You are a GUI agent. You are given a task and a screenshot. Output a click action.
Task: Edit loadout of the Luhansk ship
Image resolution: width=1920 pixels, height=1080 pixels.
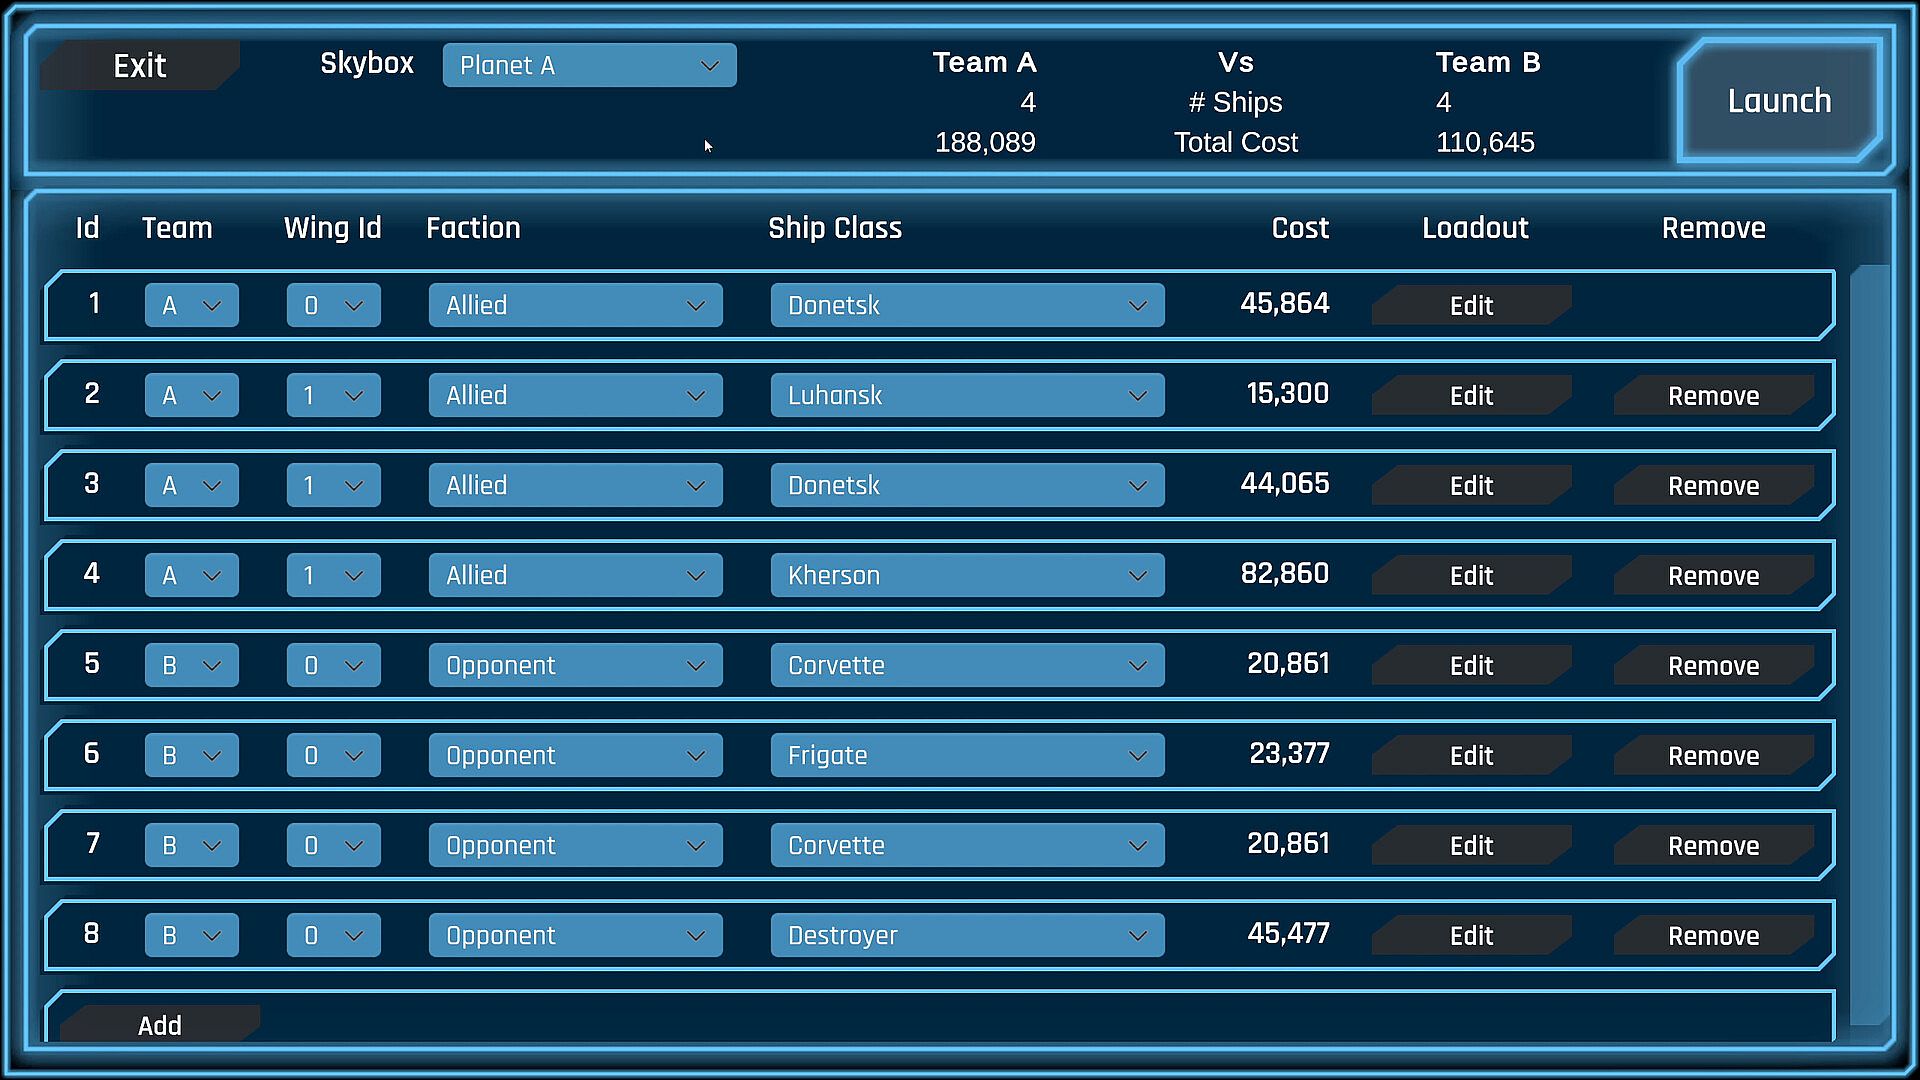coord(1471,395)
